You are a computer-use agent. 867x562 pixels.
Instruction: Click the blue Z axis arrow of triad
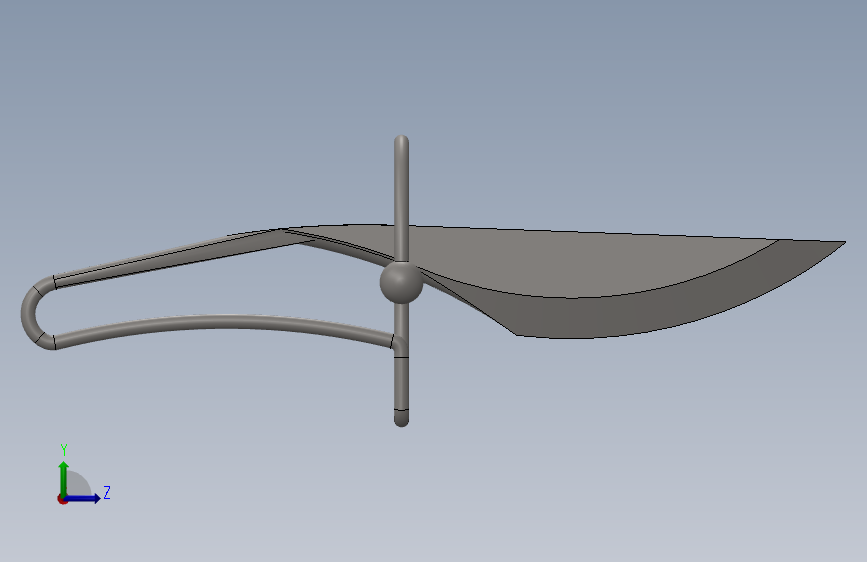(x=83, y=498)
